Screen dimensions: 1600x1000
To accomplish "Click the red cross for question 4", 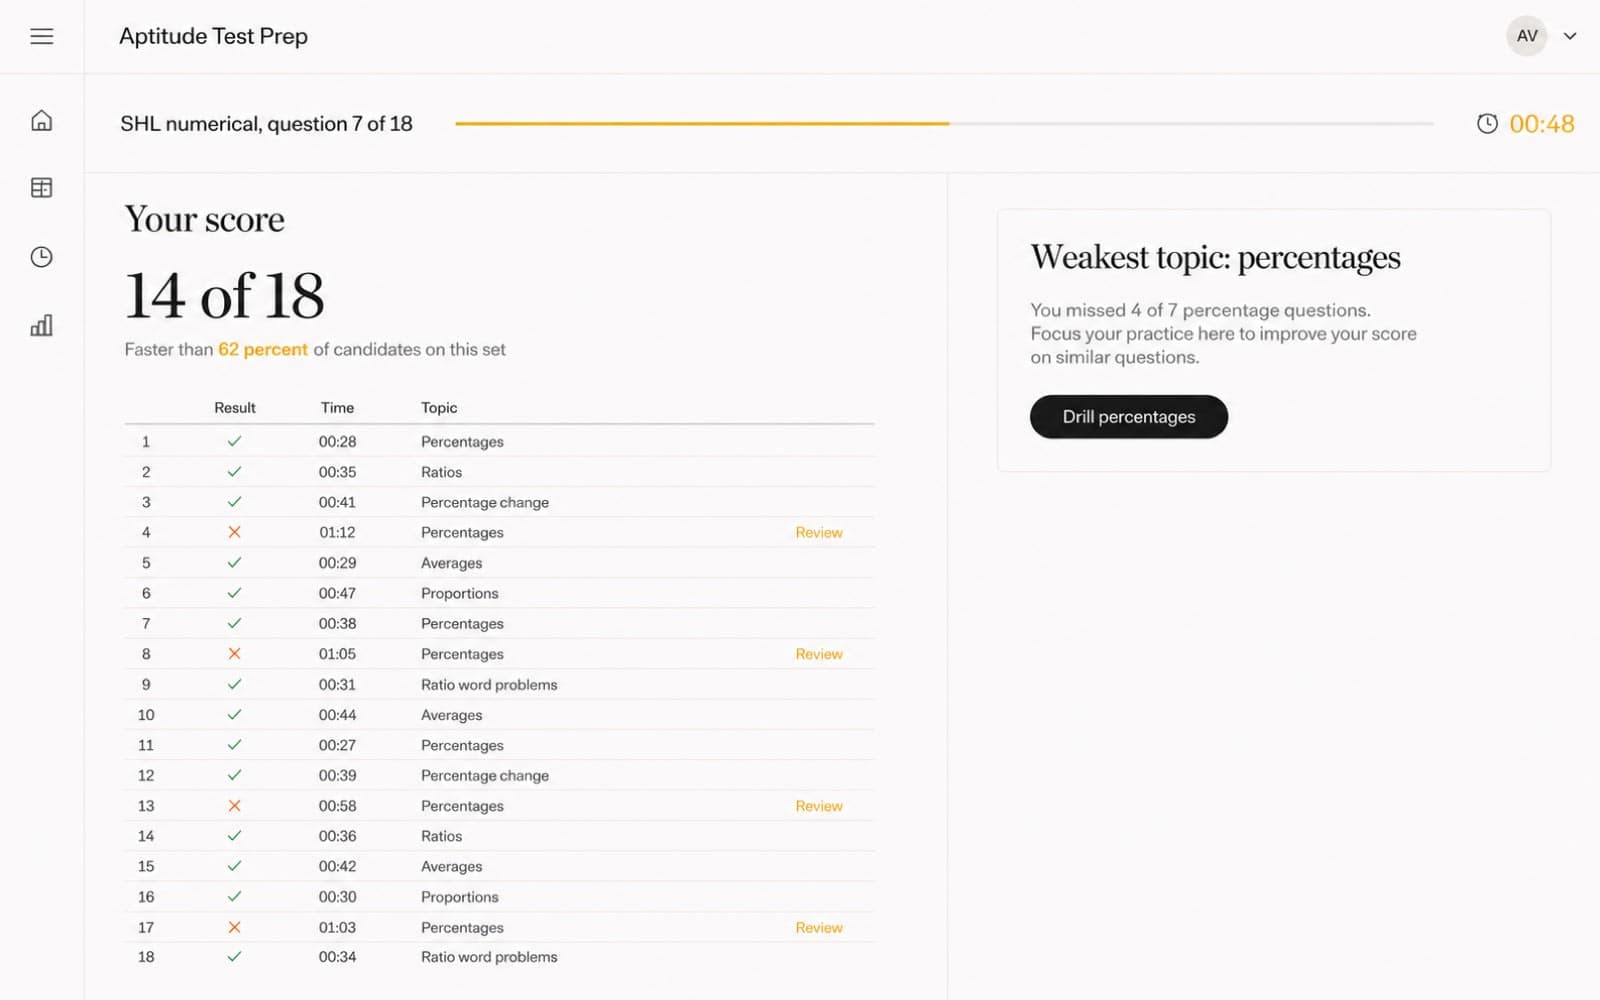I will pyautogui.click(x=234, y=533).
